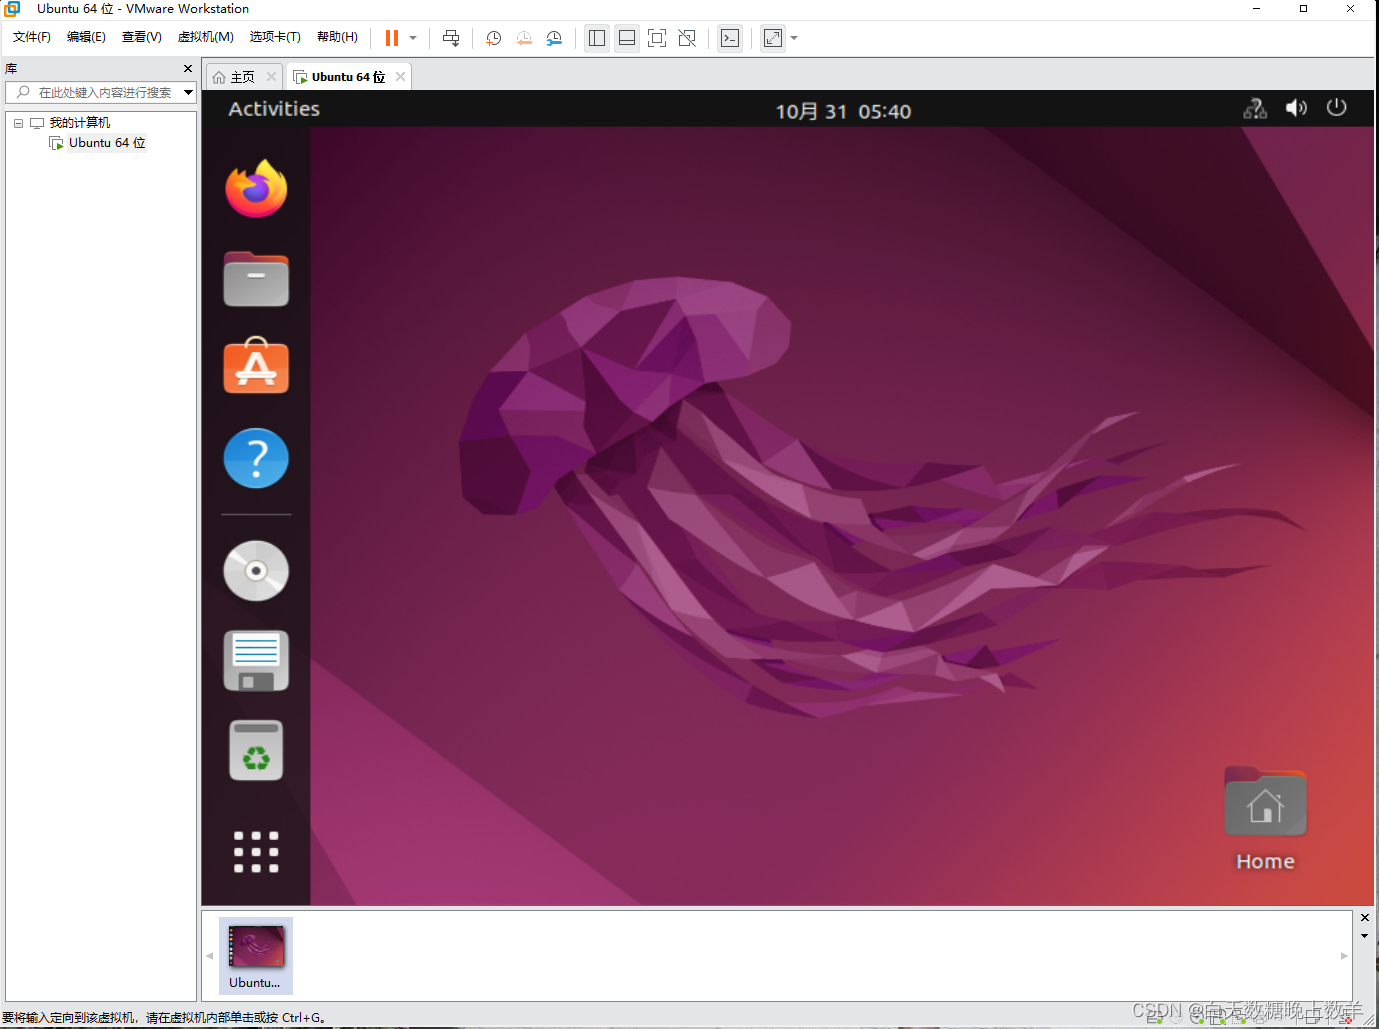Open the Help app from the dock
The image size is (1379, 1029).
click(x=256, y=458)
